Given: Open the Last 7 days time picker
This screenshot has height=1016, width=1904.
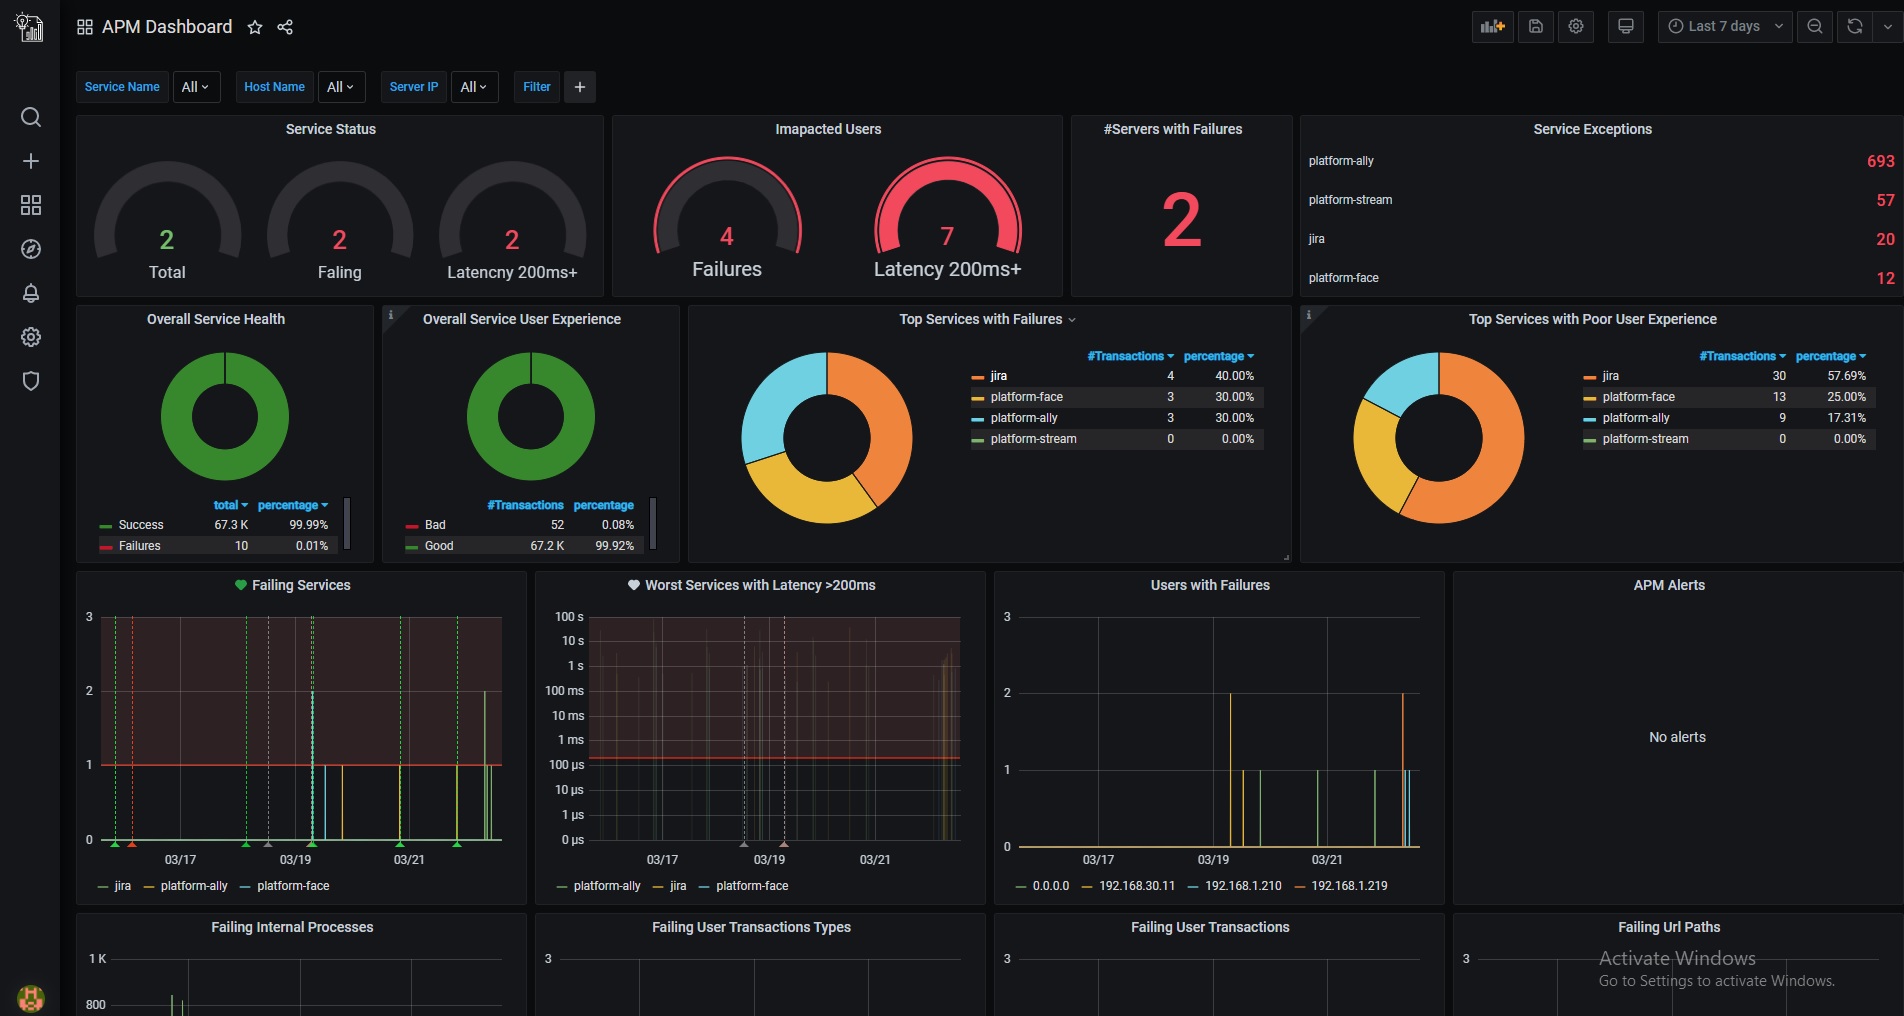Looking at the screenshot, I should point(1724,27).
